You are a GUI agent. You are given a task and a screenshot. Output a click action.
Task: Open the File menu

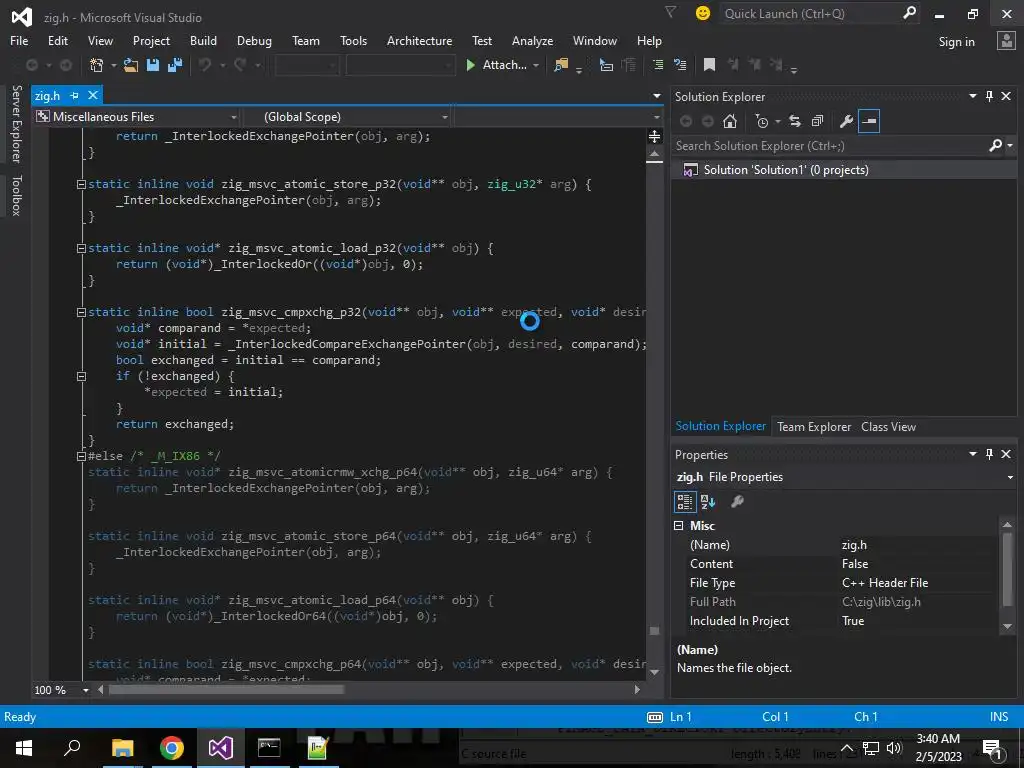(19, 40)
